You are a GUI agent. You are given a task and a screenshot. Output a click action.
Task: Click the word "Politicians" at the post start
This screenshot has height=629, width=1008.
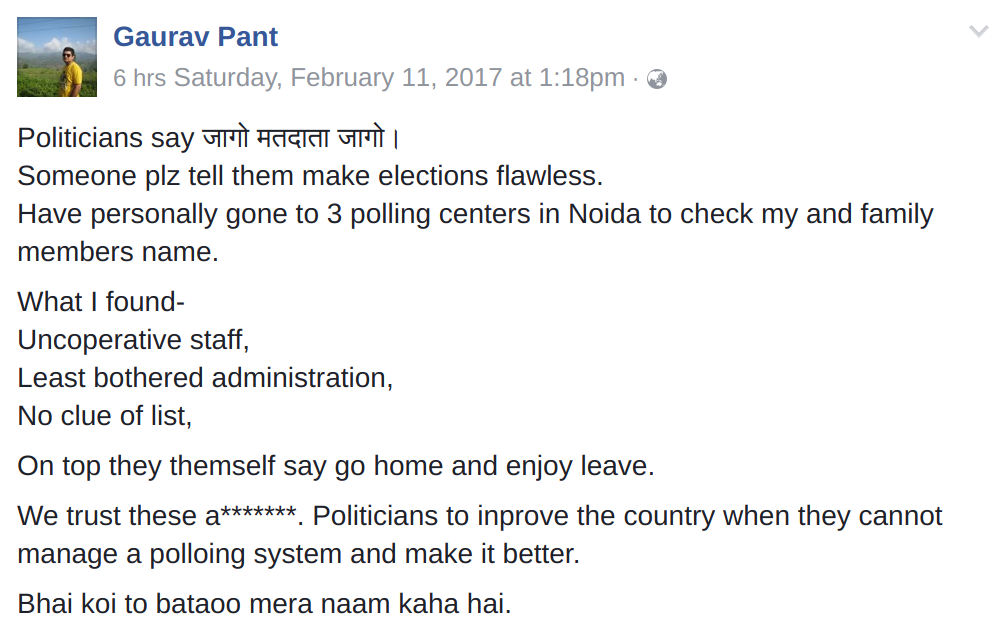[x=80, y=138]
